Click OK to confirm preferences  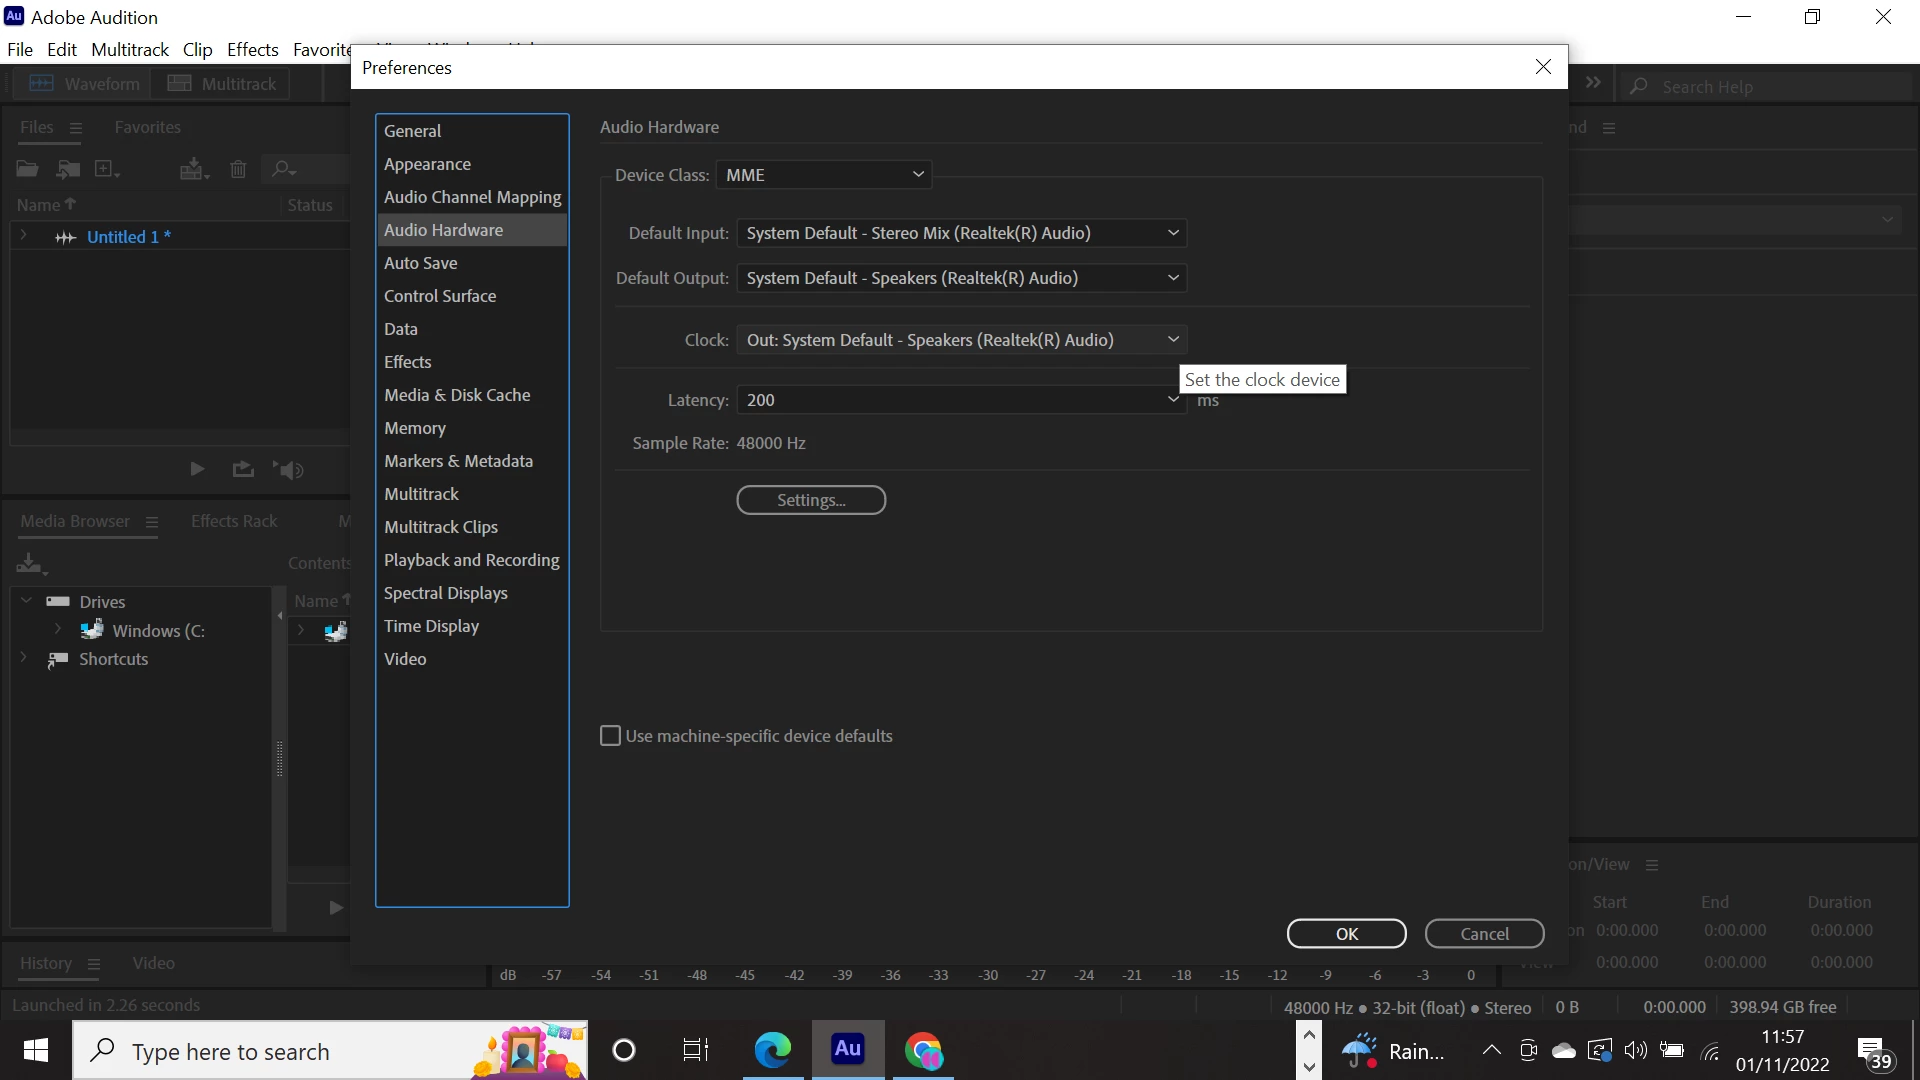1346,933
